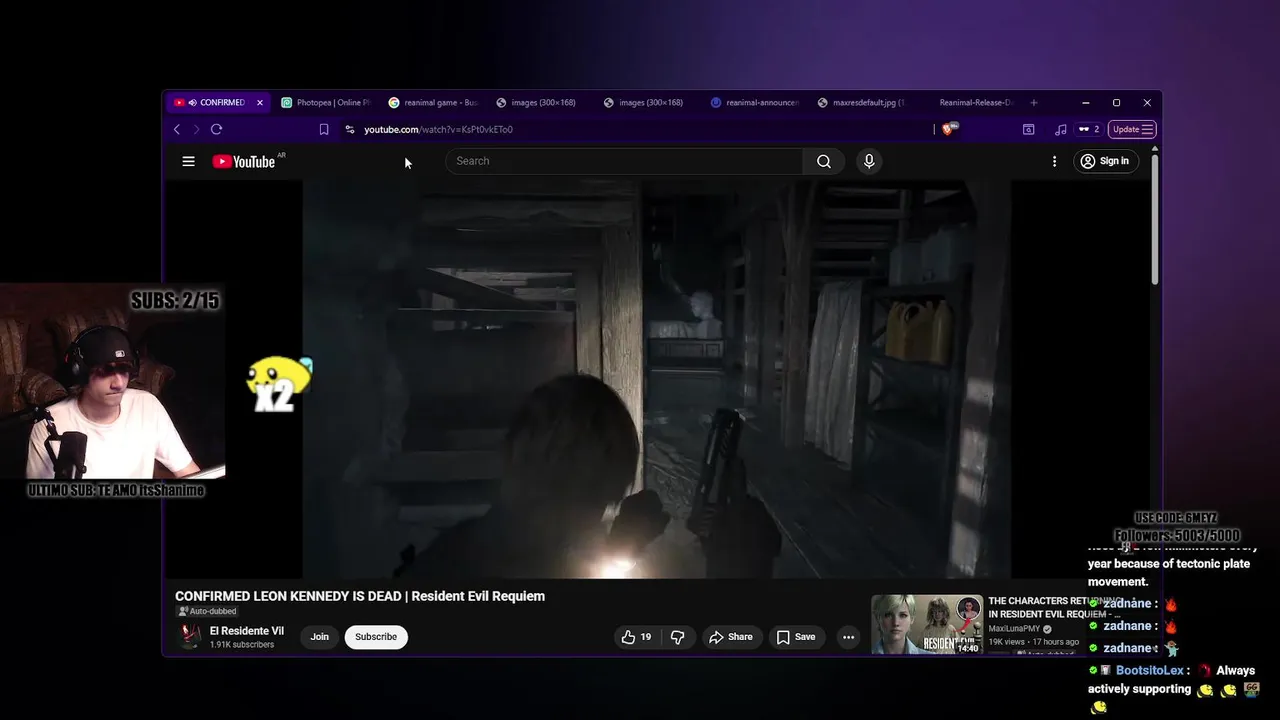Open a new tab with plus button

tap(1034, 102)
